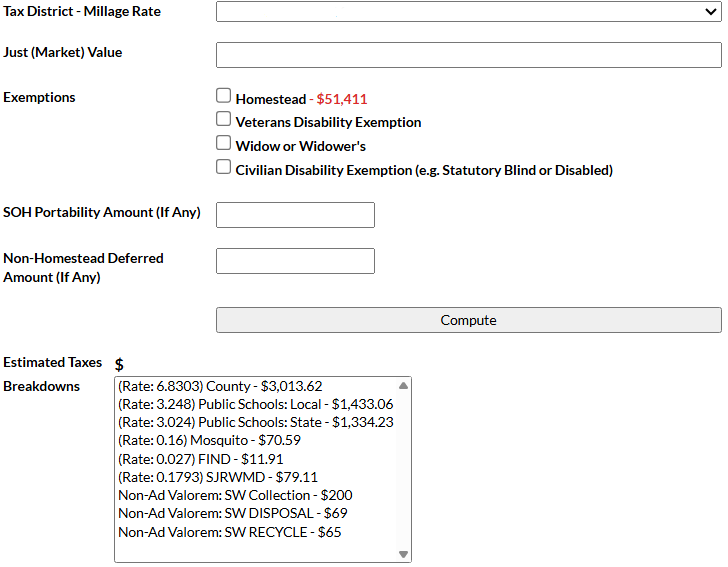Select the Public Schools: Local entry
This screenshot has height=567, width=728.
[255, 404]
